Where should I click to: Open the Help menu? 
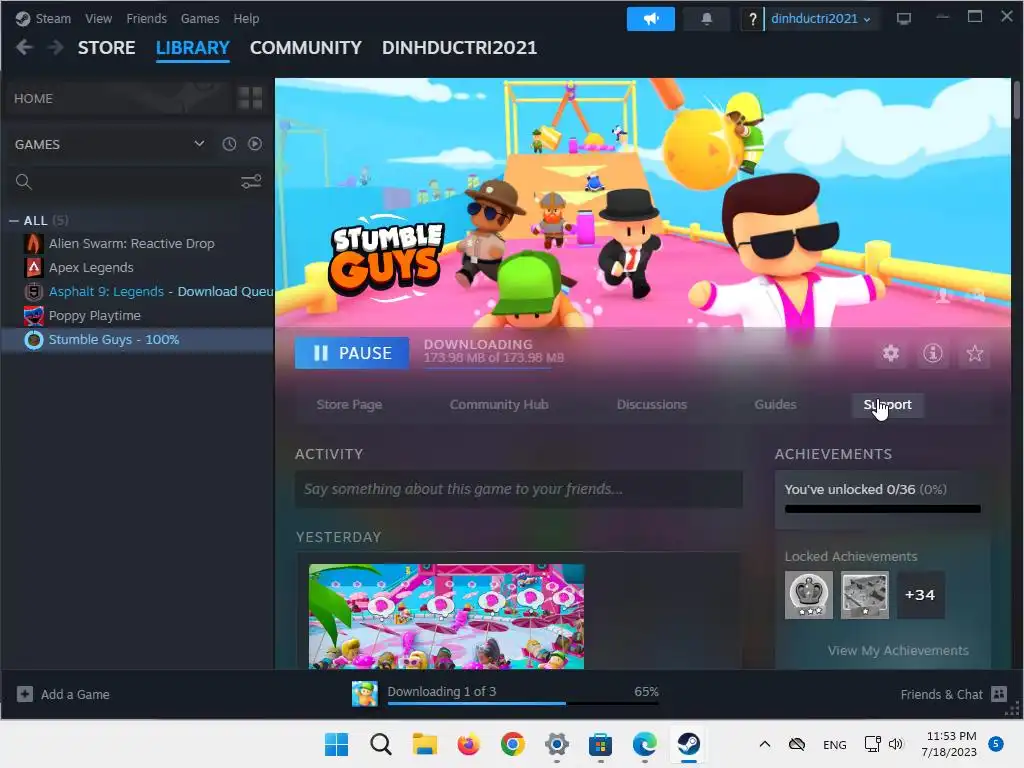pos(246,19)
